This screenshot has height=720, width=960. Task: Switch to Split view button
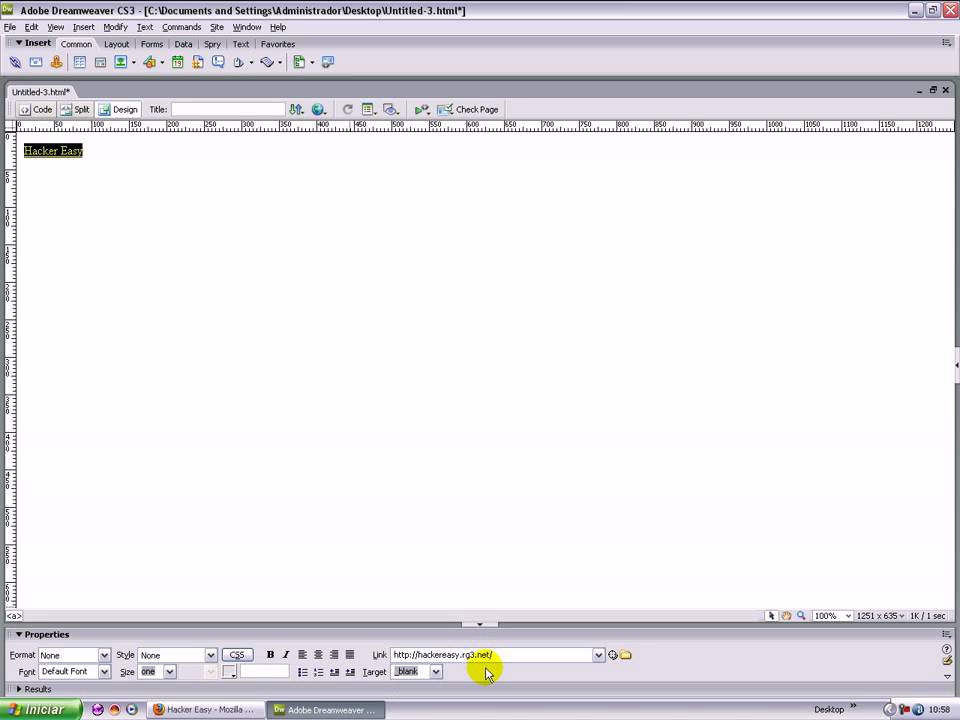tap(75, 110)
